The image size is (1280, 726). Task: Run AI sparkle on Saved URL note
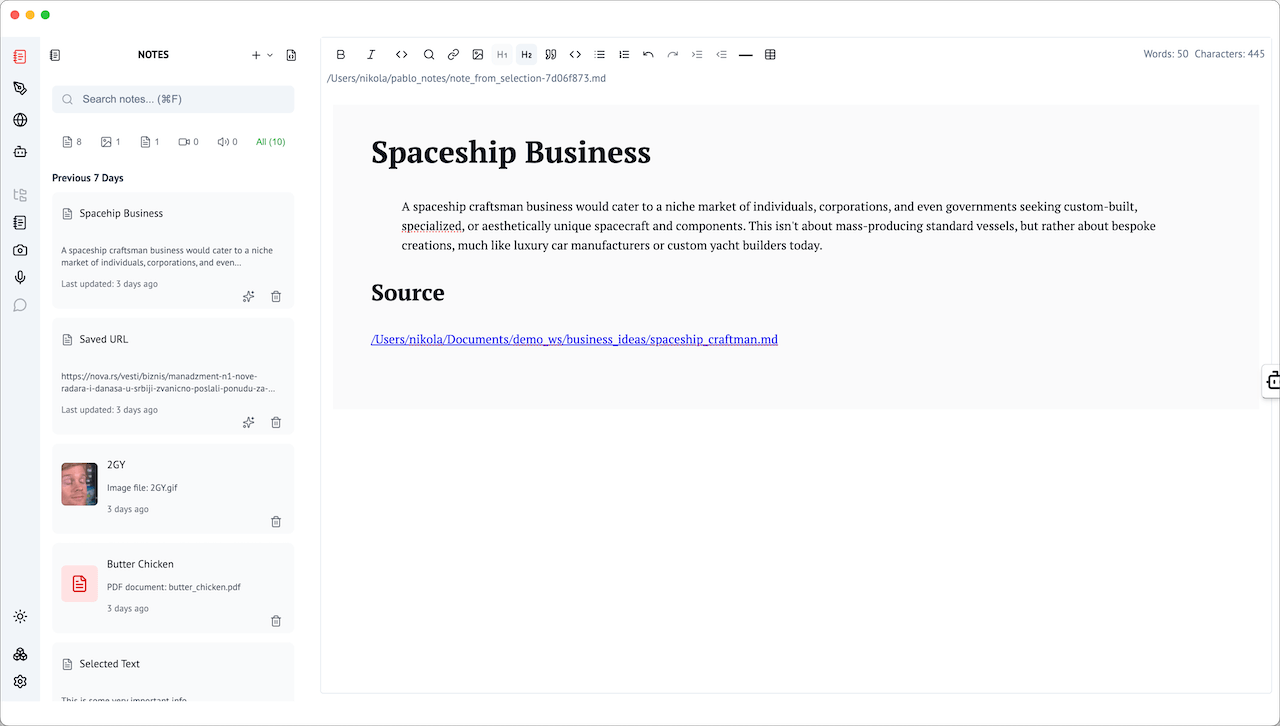point(249,422)
